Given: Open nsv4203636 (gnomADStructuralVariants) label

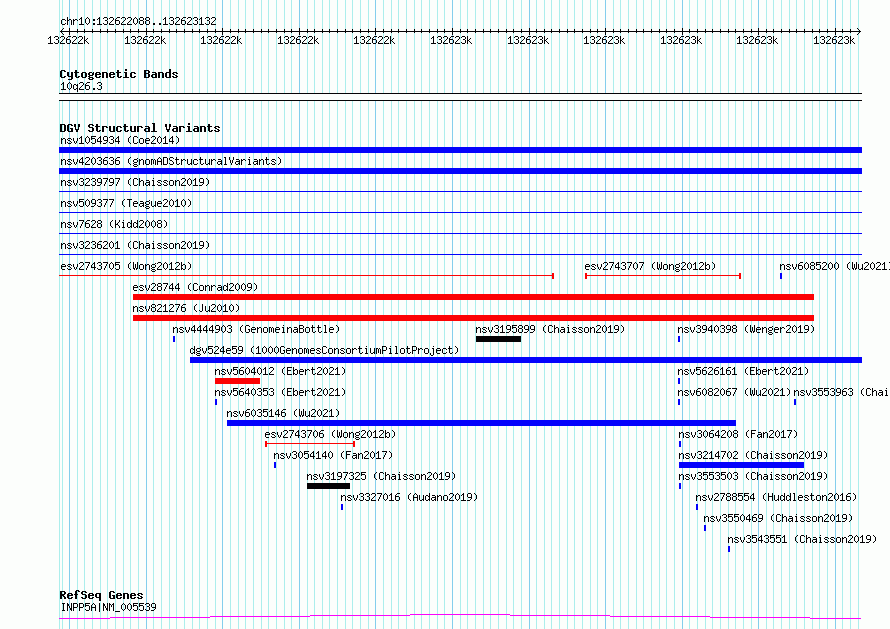Looking at the screenshot, I should (171, 161).
